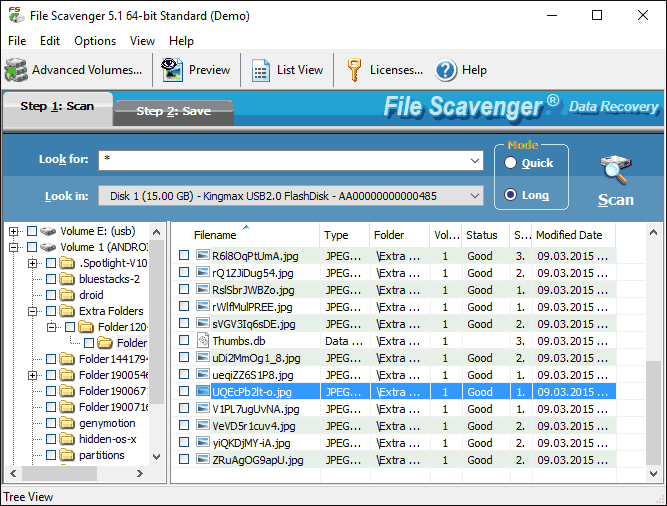Click the Volume E: (usb) drive icon

point(47,231)
